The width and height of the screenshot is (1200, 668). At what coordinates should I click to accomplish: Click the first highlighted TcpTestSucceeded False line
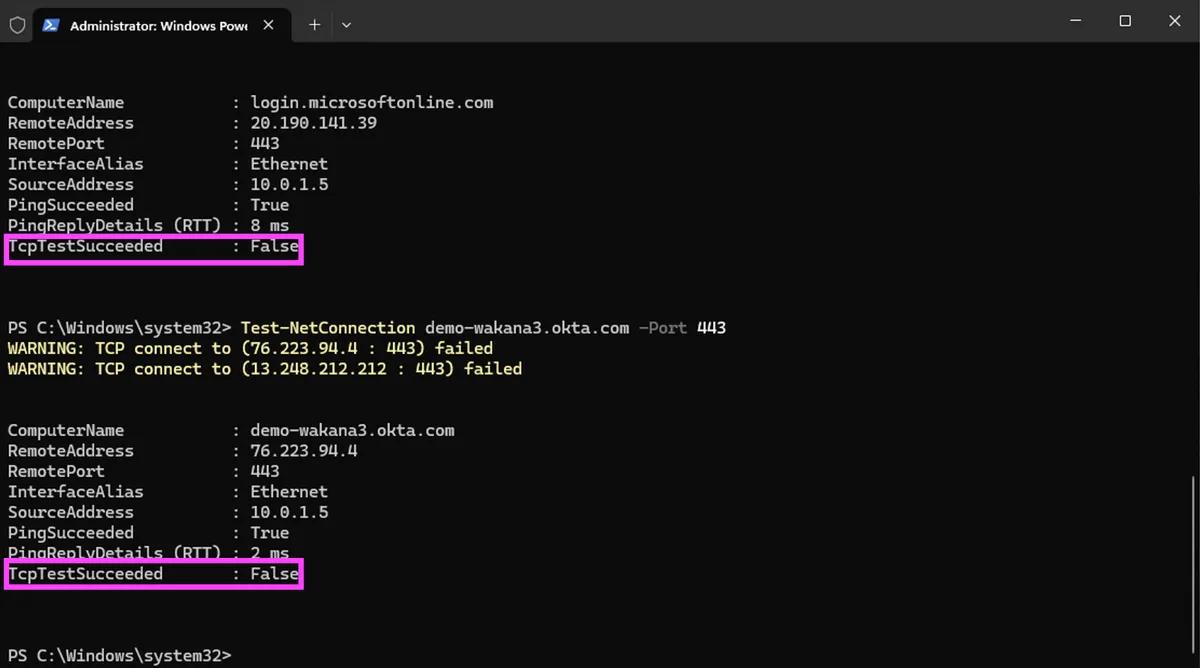click(153, 246)
